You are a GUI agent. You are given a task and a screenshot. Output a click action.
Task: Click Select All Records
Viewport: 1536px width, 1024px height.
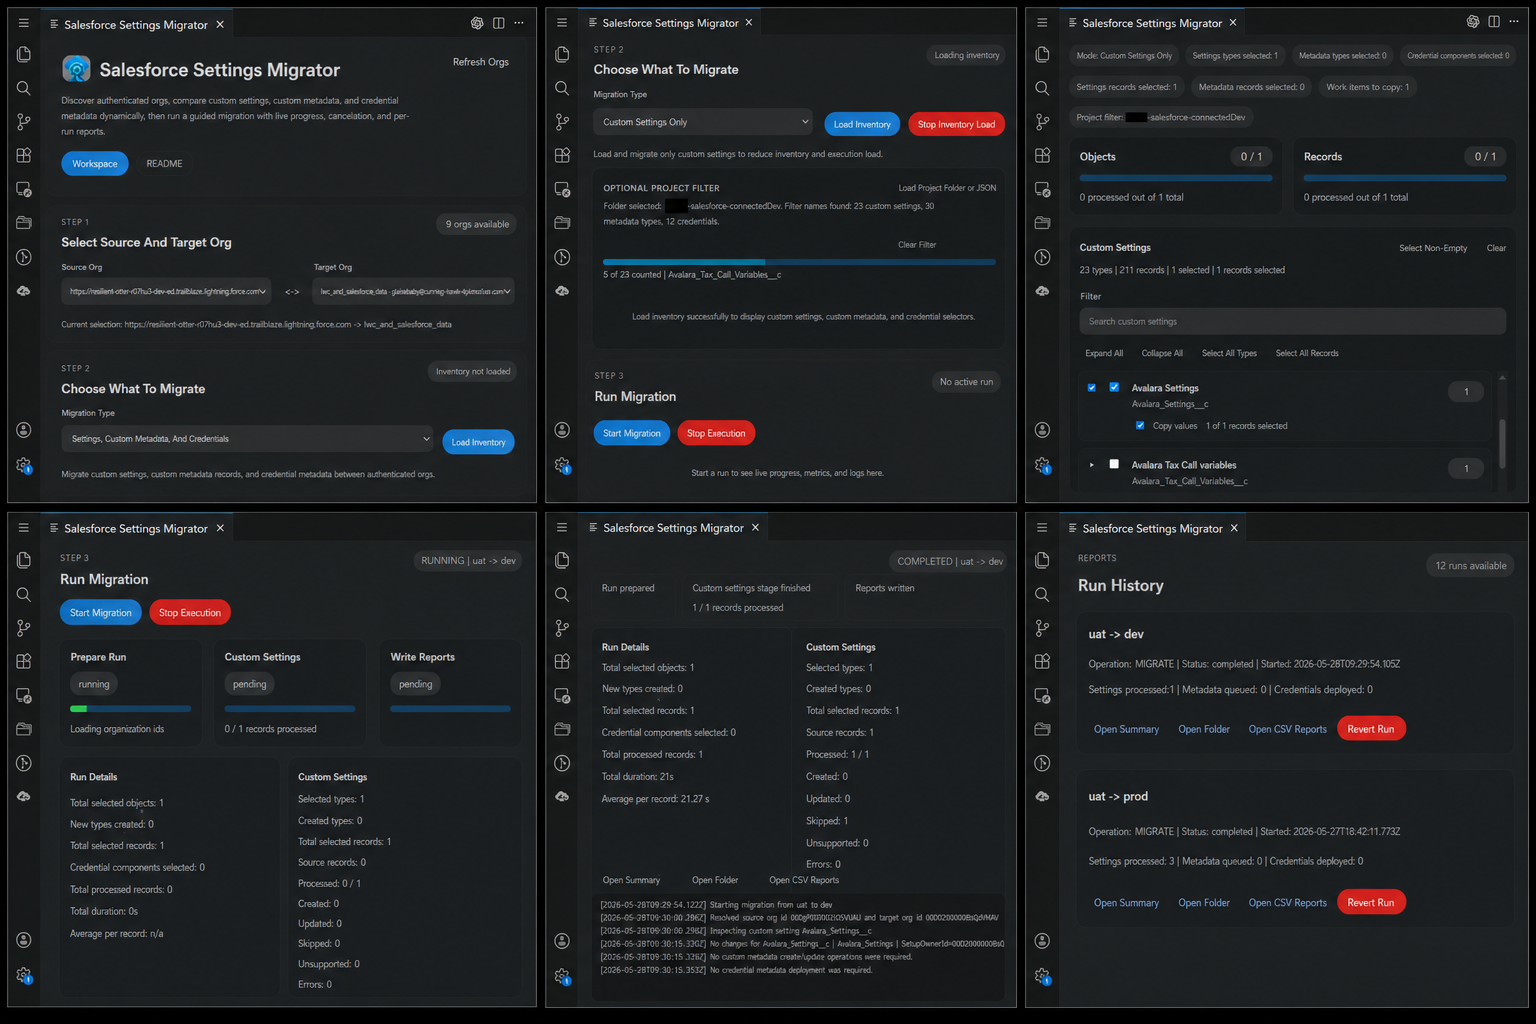pyautogui.click(x=1306, y=353)
